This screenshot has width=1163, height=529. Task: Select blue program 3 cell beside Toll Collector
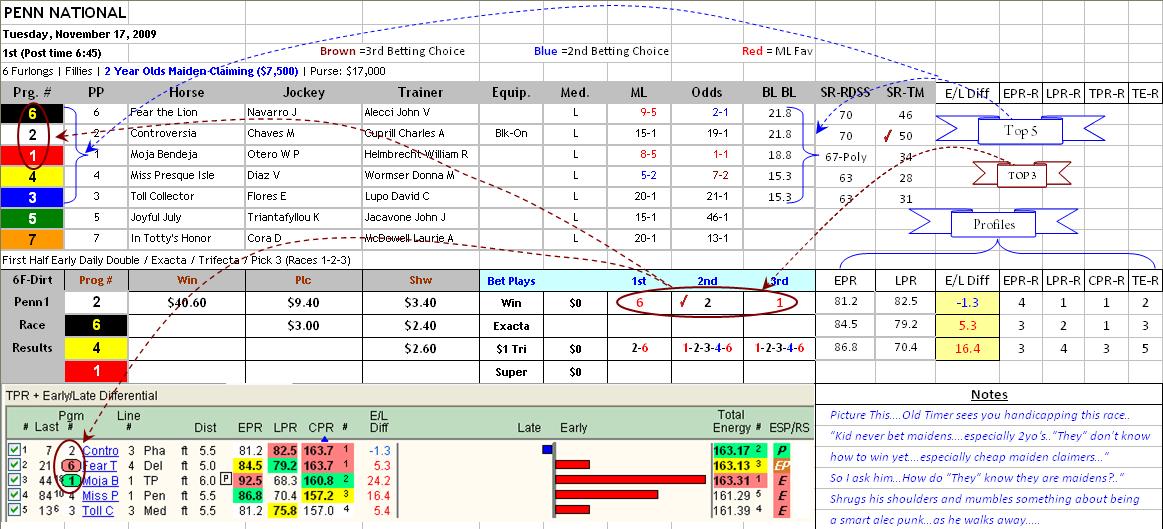(x=32, y=197)
